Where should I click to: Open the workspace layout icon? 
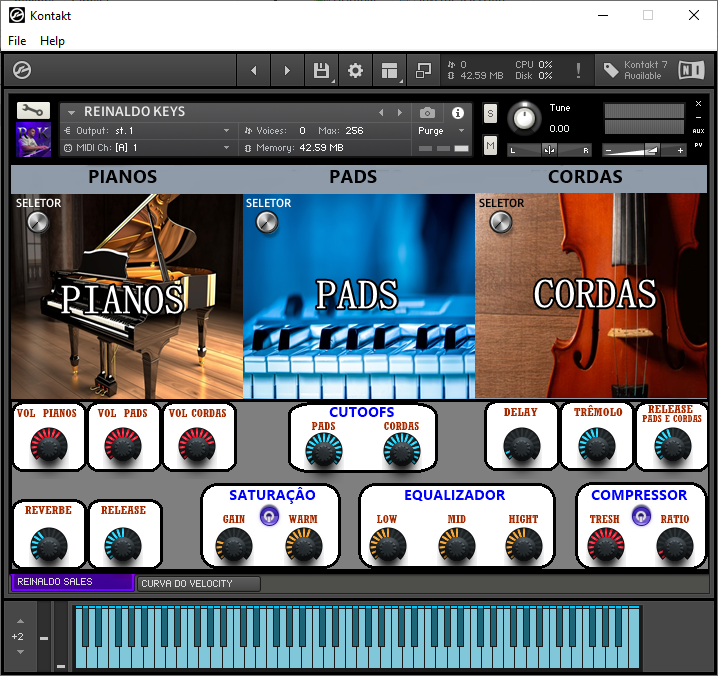click(x=389, y=70)
